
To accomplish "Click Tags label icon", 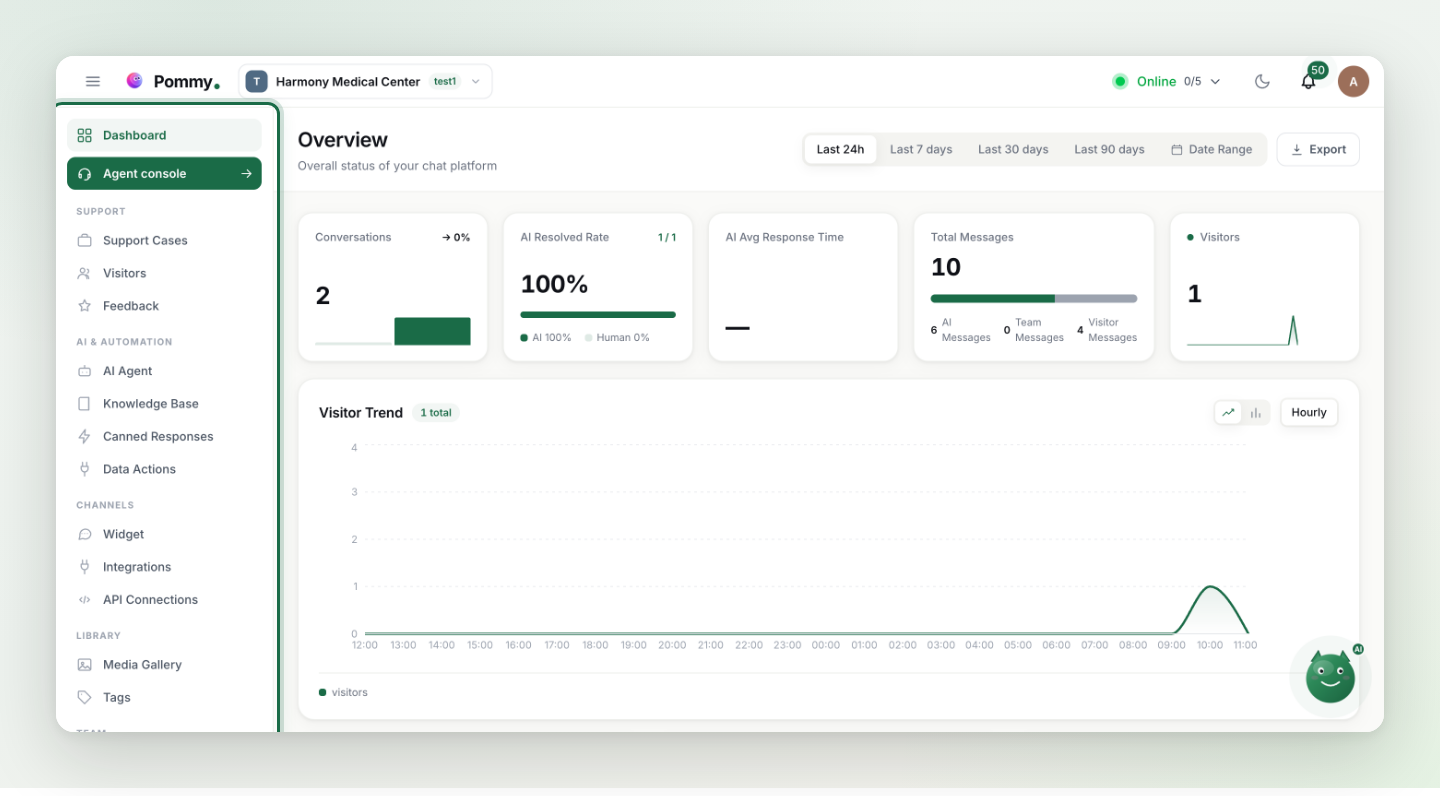I will pyautogui.click(x=84, y=698).
